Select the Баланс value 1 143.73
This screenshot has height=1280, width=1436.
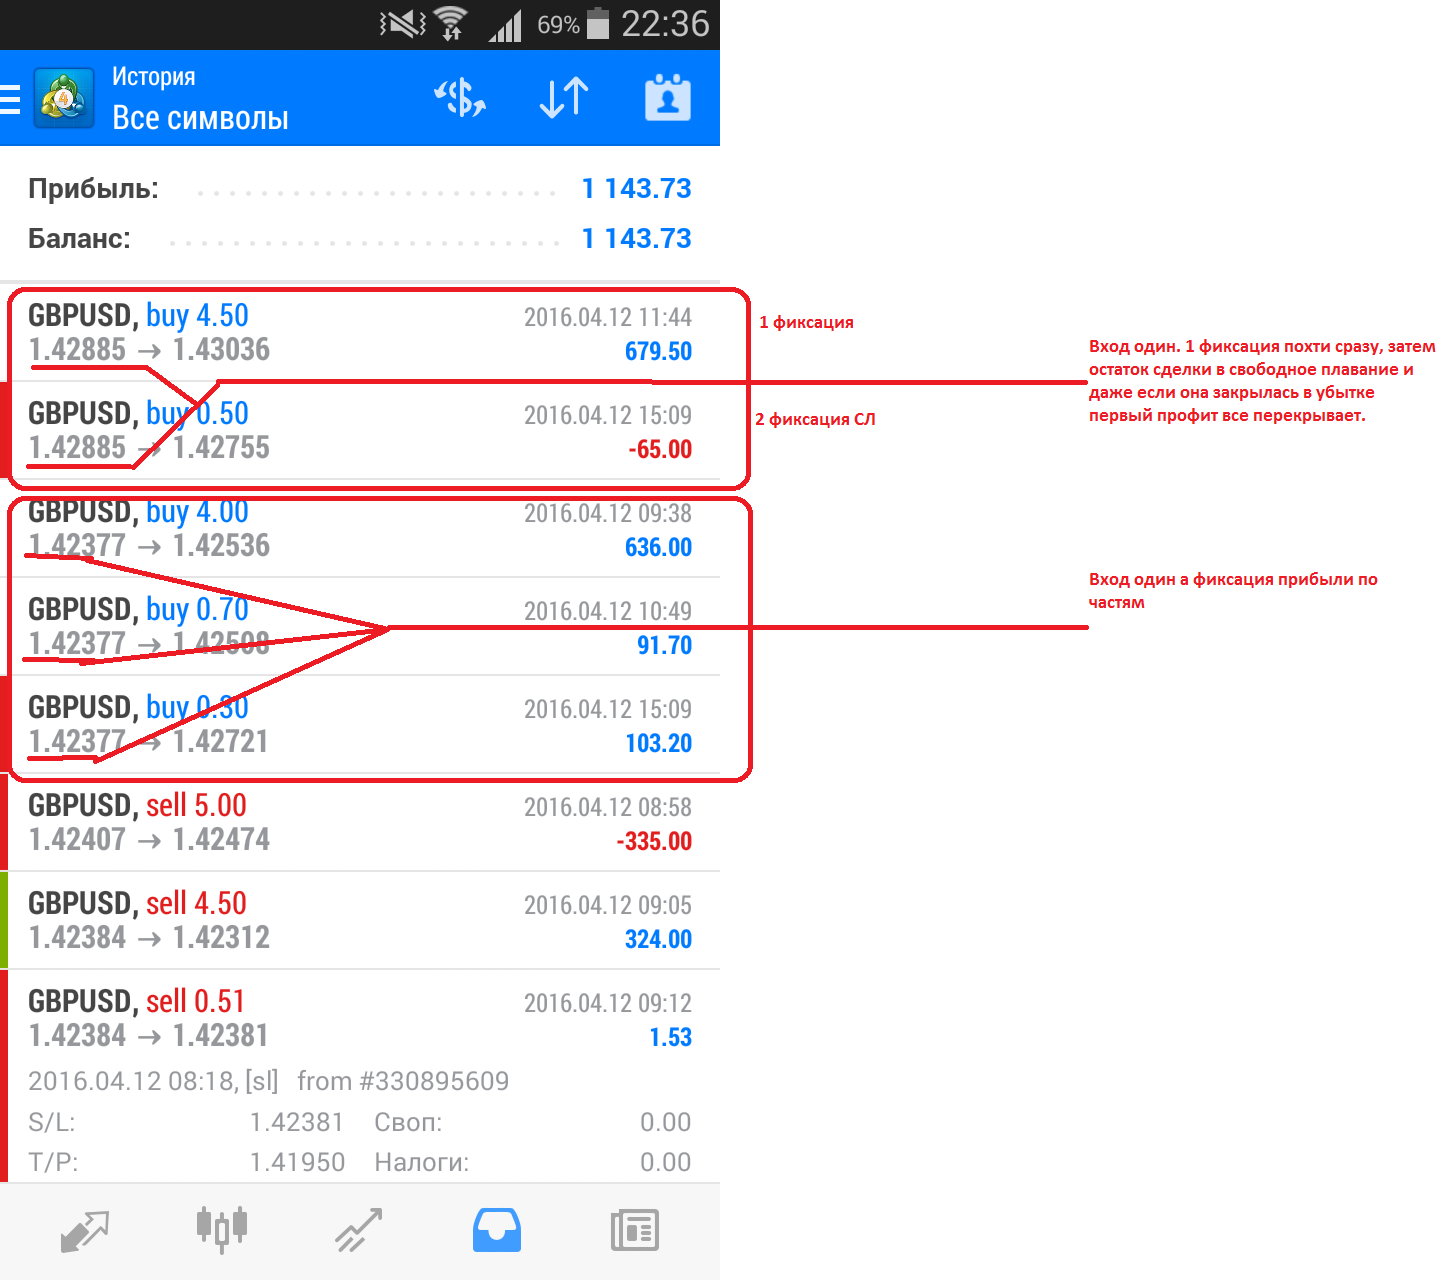tap(637, 238)
